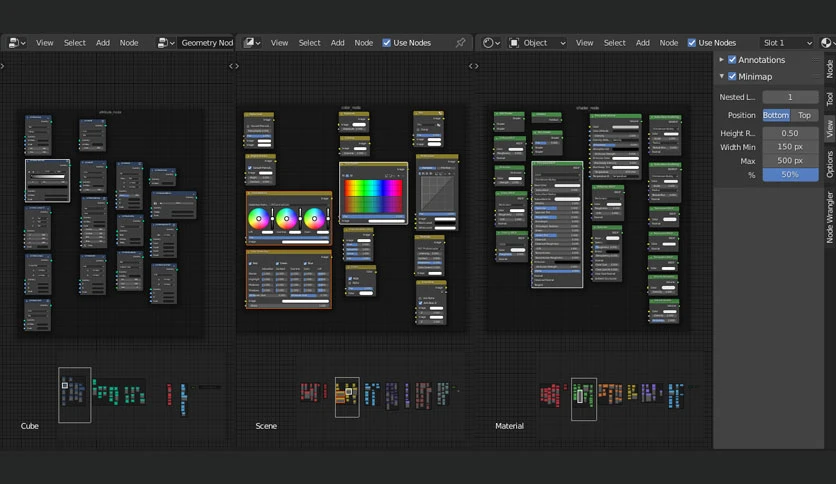
Task: Open Add menu in the compositor header
Action: pos(337,43)
